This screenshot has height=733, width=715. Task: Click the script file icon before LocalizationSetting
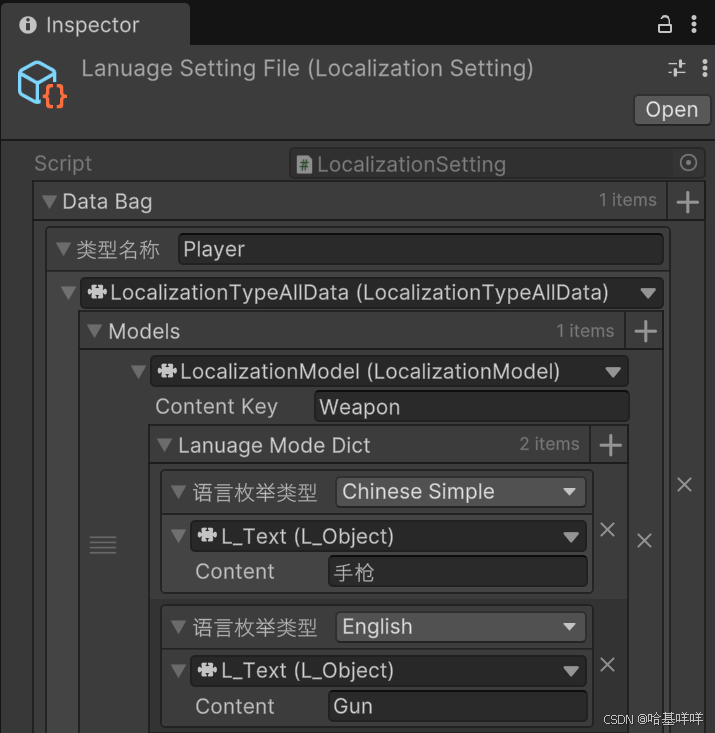click(304, 165)
